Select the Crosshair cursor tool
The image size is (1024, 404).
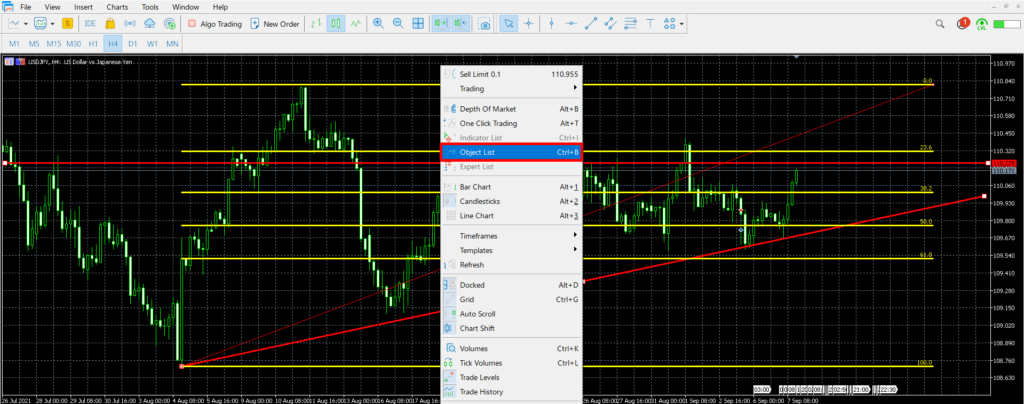528,23
